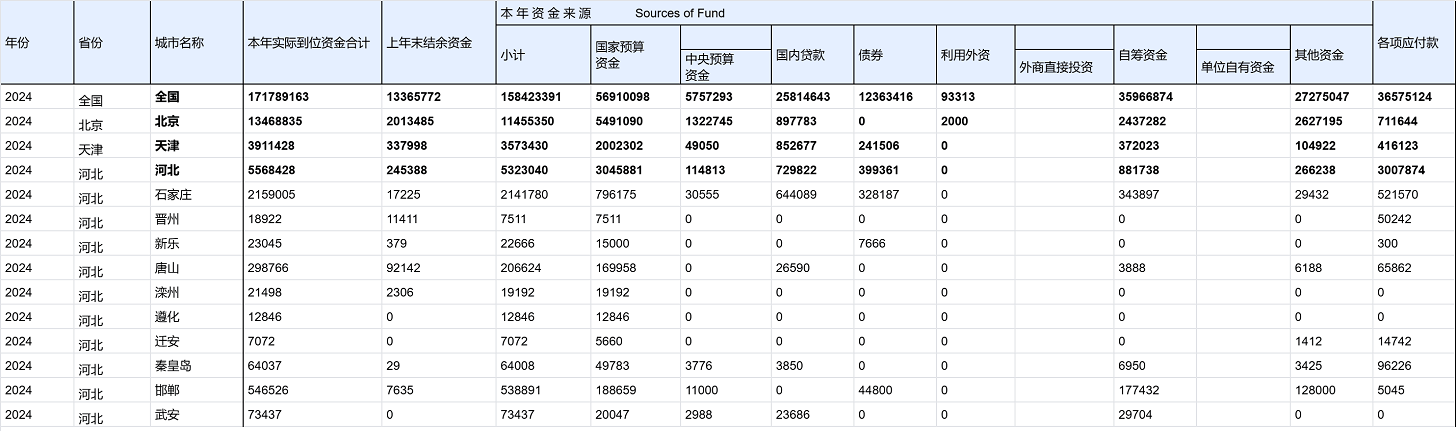
Task: Click the 年份 column header
Action: point(37,43)
